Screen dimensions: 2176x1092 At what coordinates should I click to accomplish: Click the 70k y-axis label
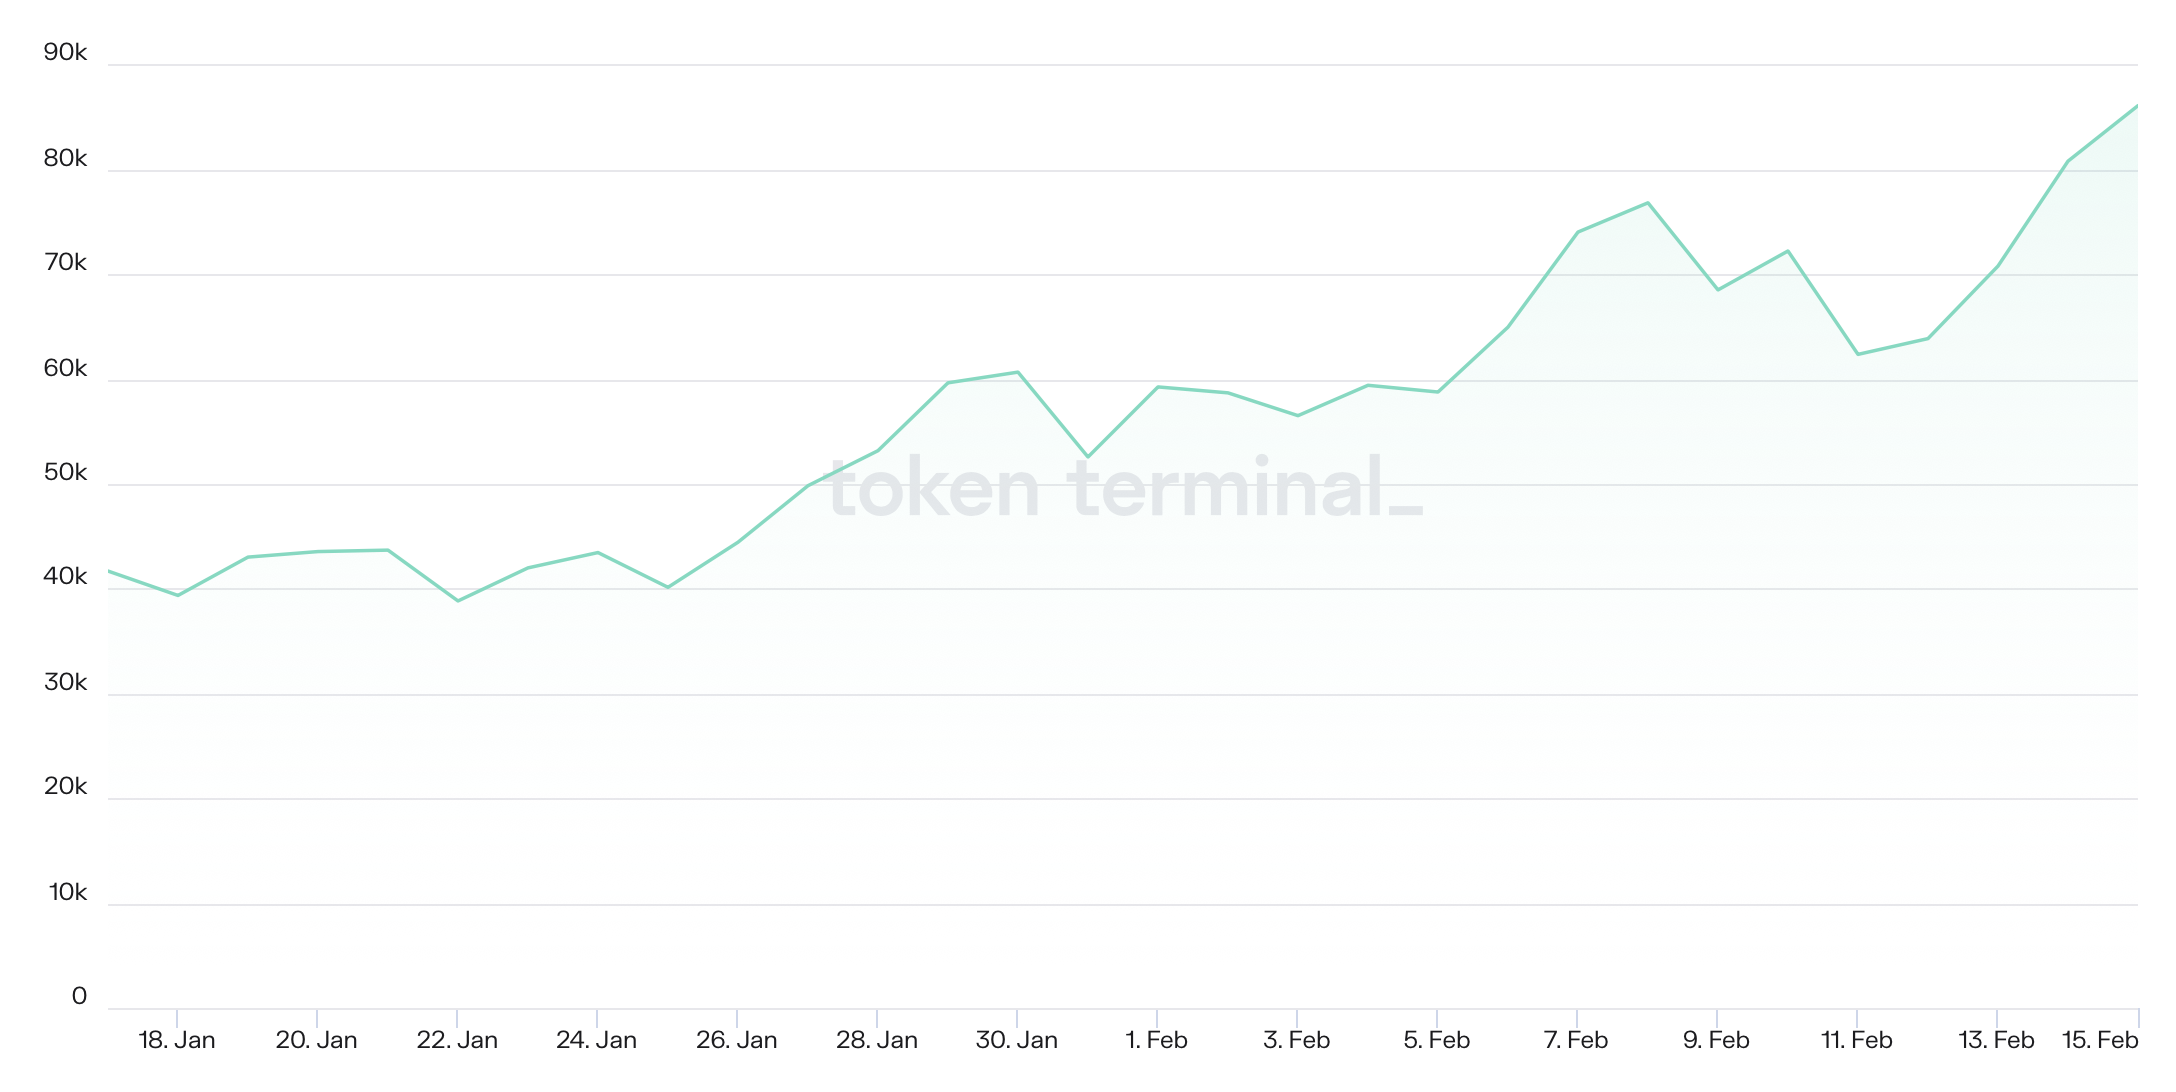point(66,263)
